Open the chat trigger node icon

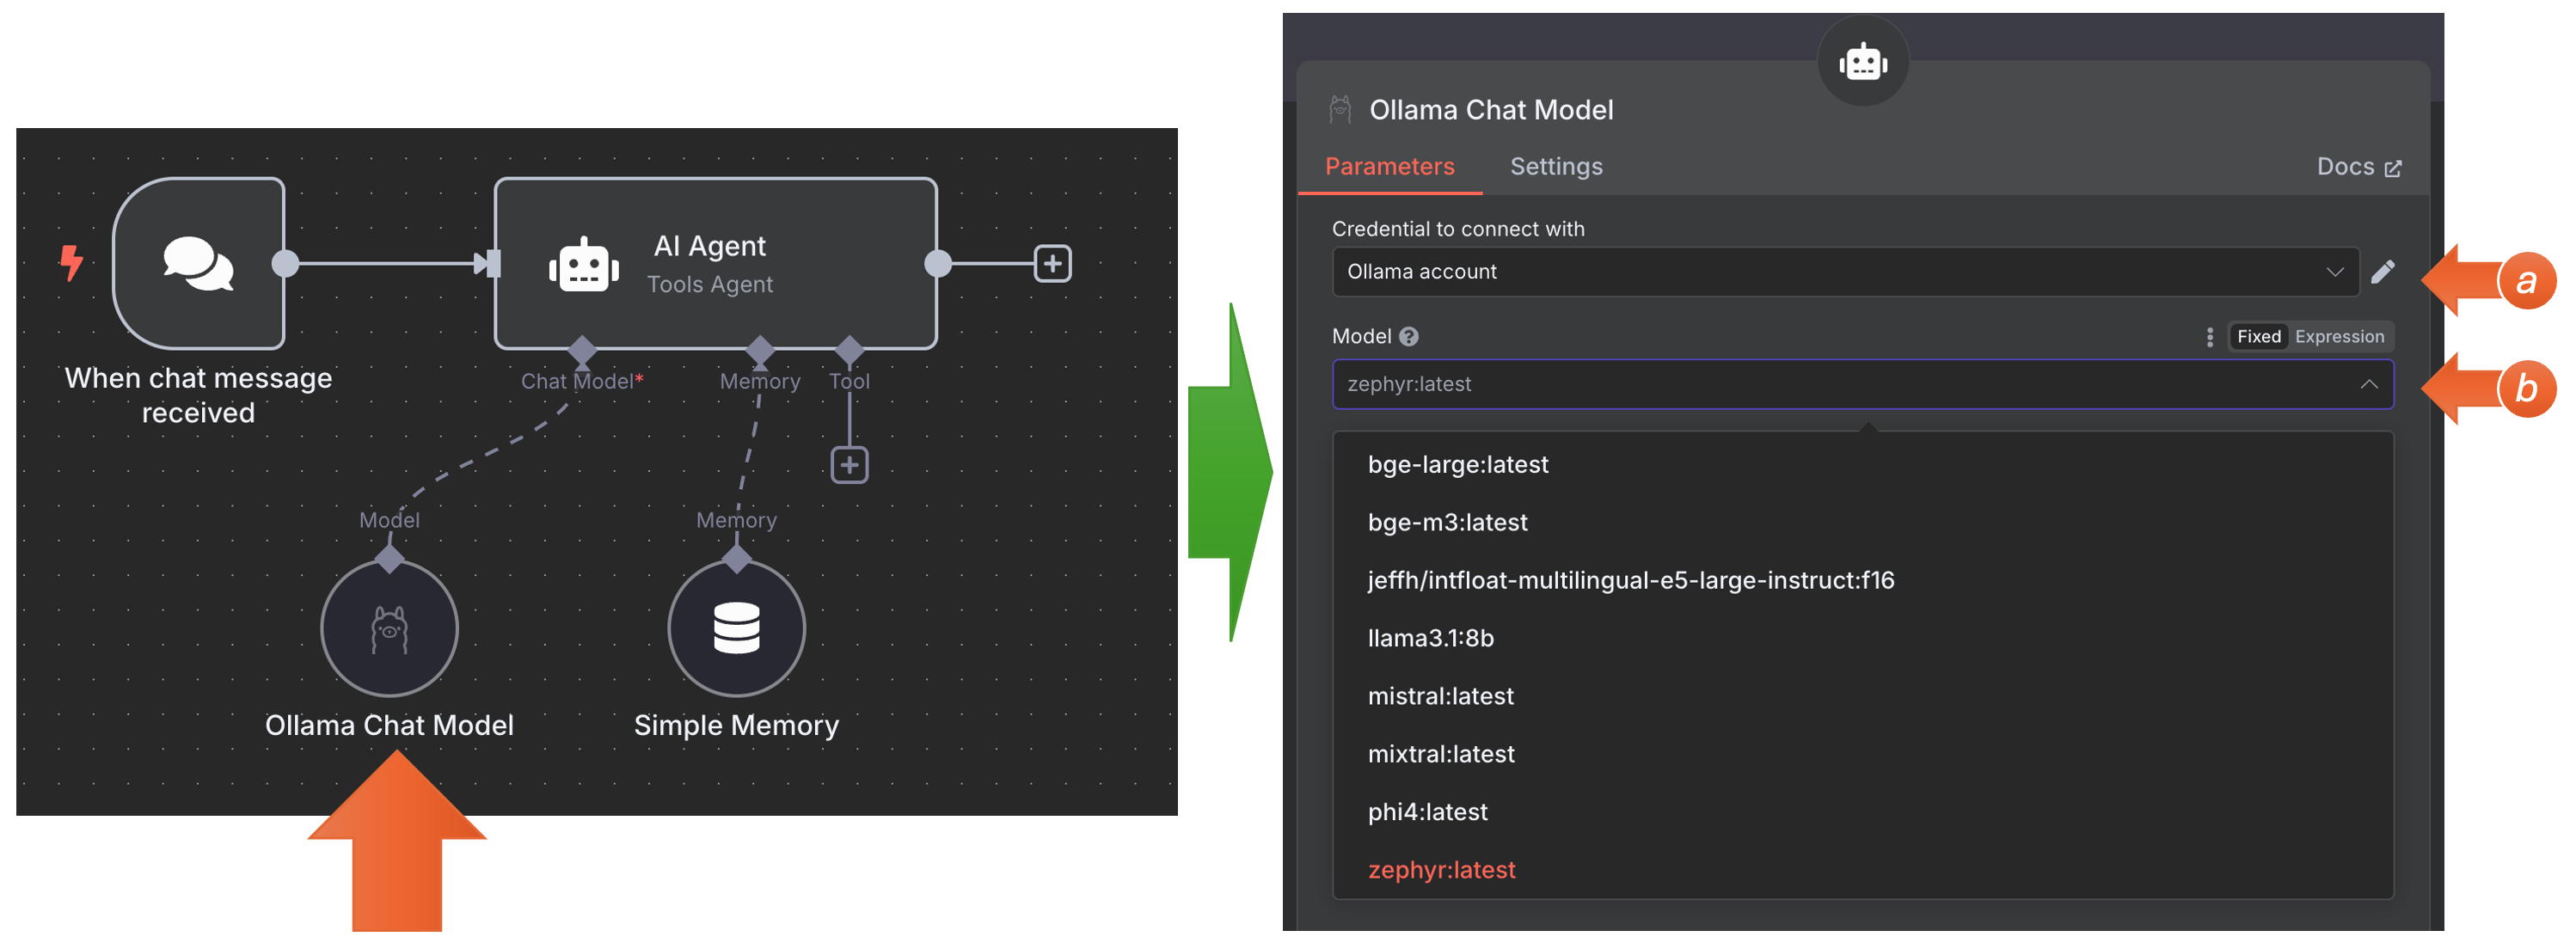click(x=198, y=263)
